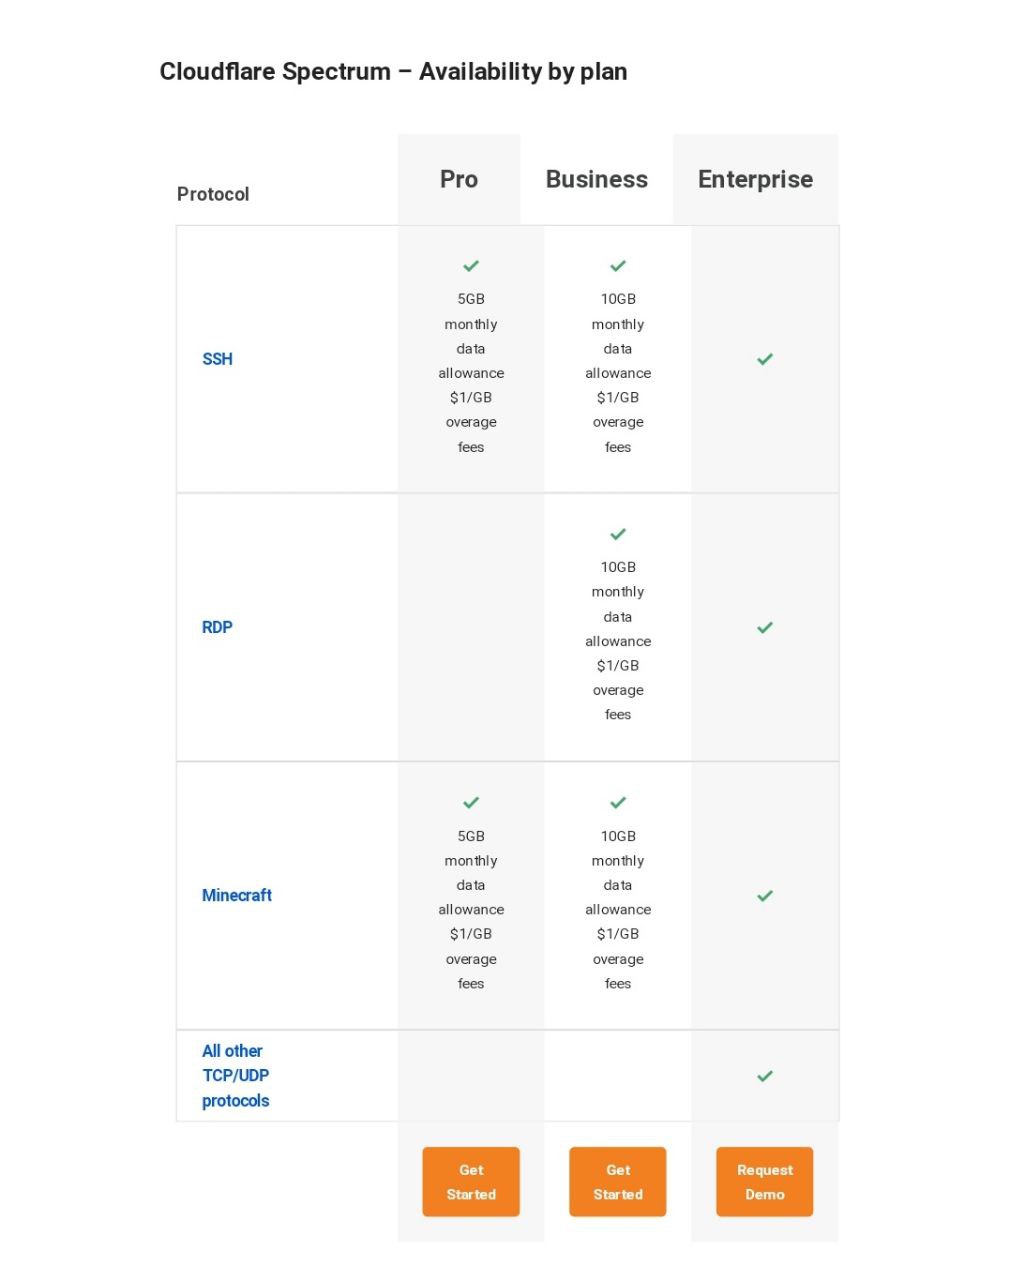Select the Business plan column header
The height and width of the screenshot is (1280, 1013).
(x=597, y=179)
